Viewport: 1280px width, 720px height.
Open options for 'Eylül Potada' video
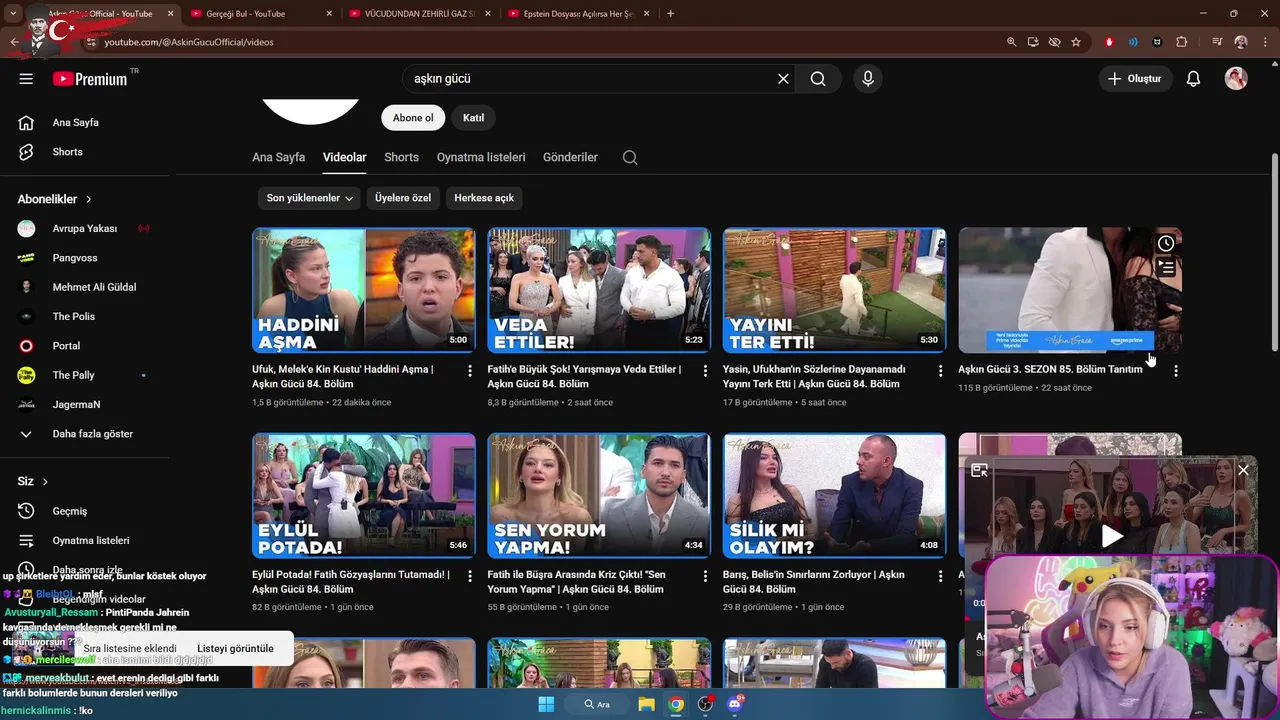click(x=470, y=576)
